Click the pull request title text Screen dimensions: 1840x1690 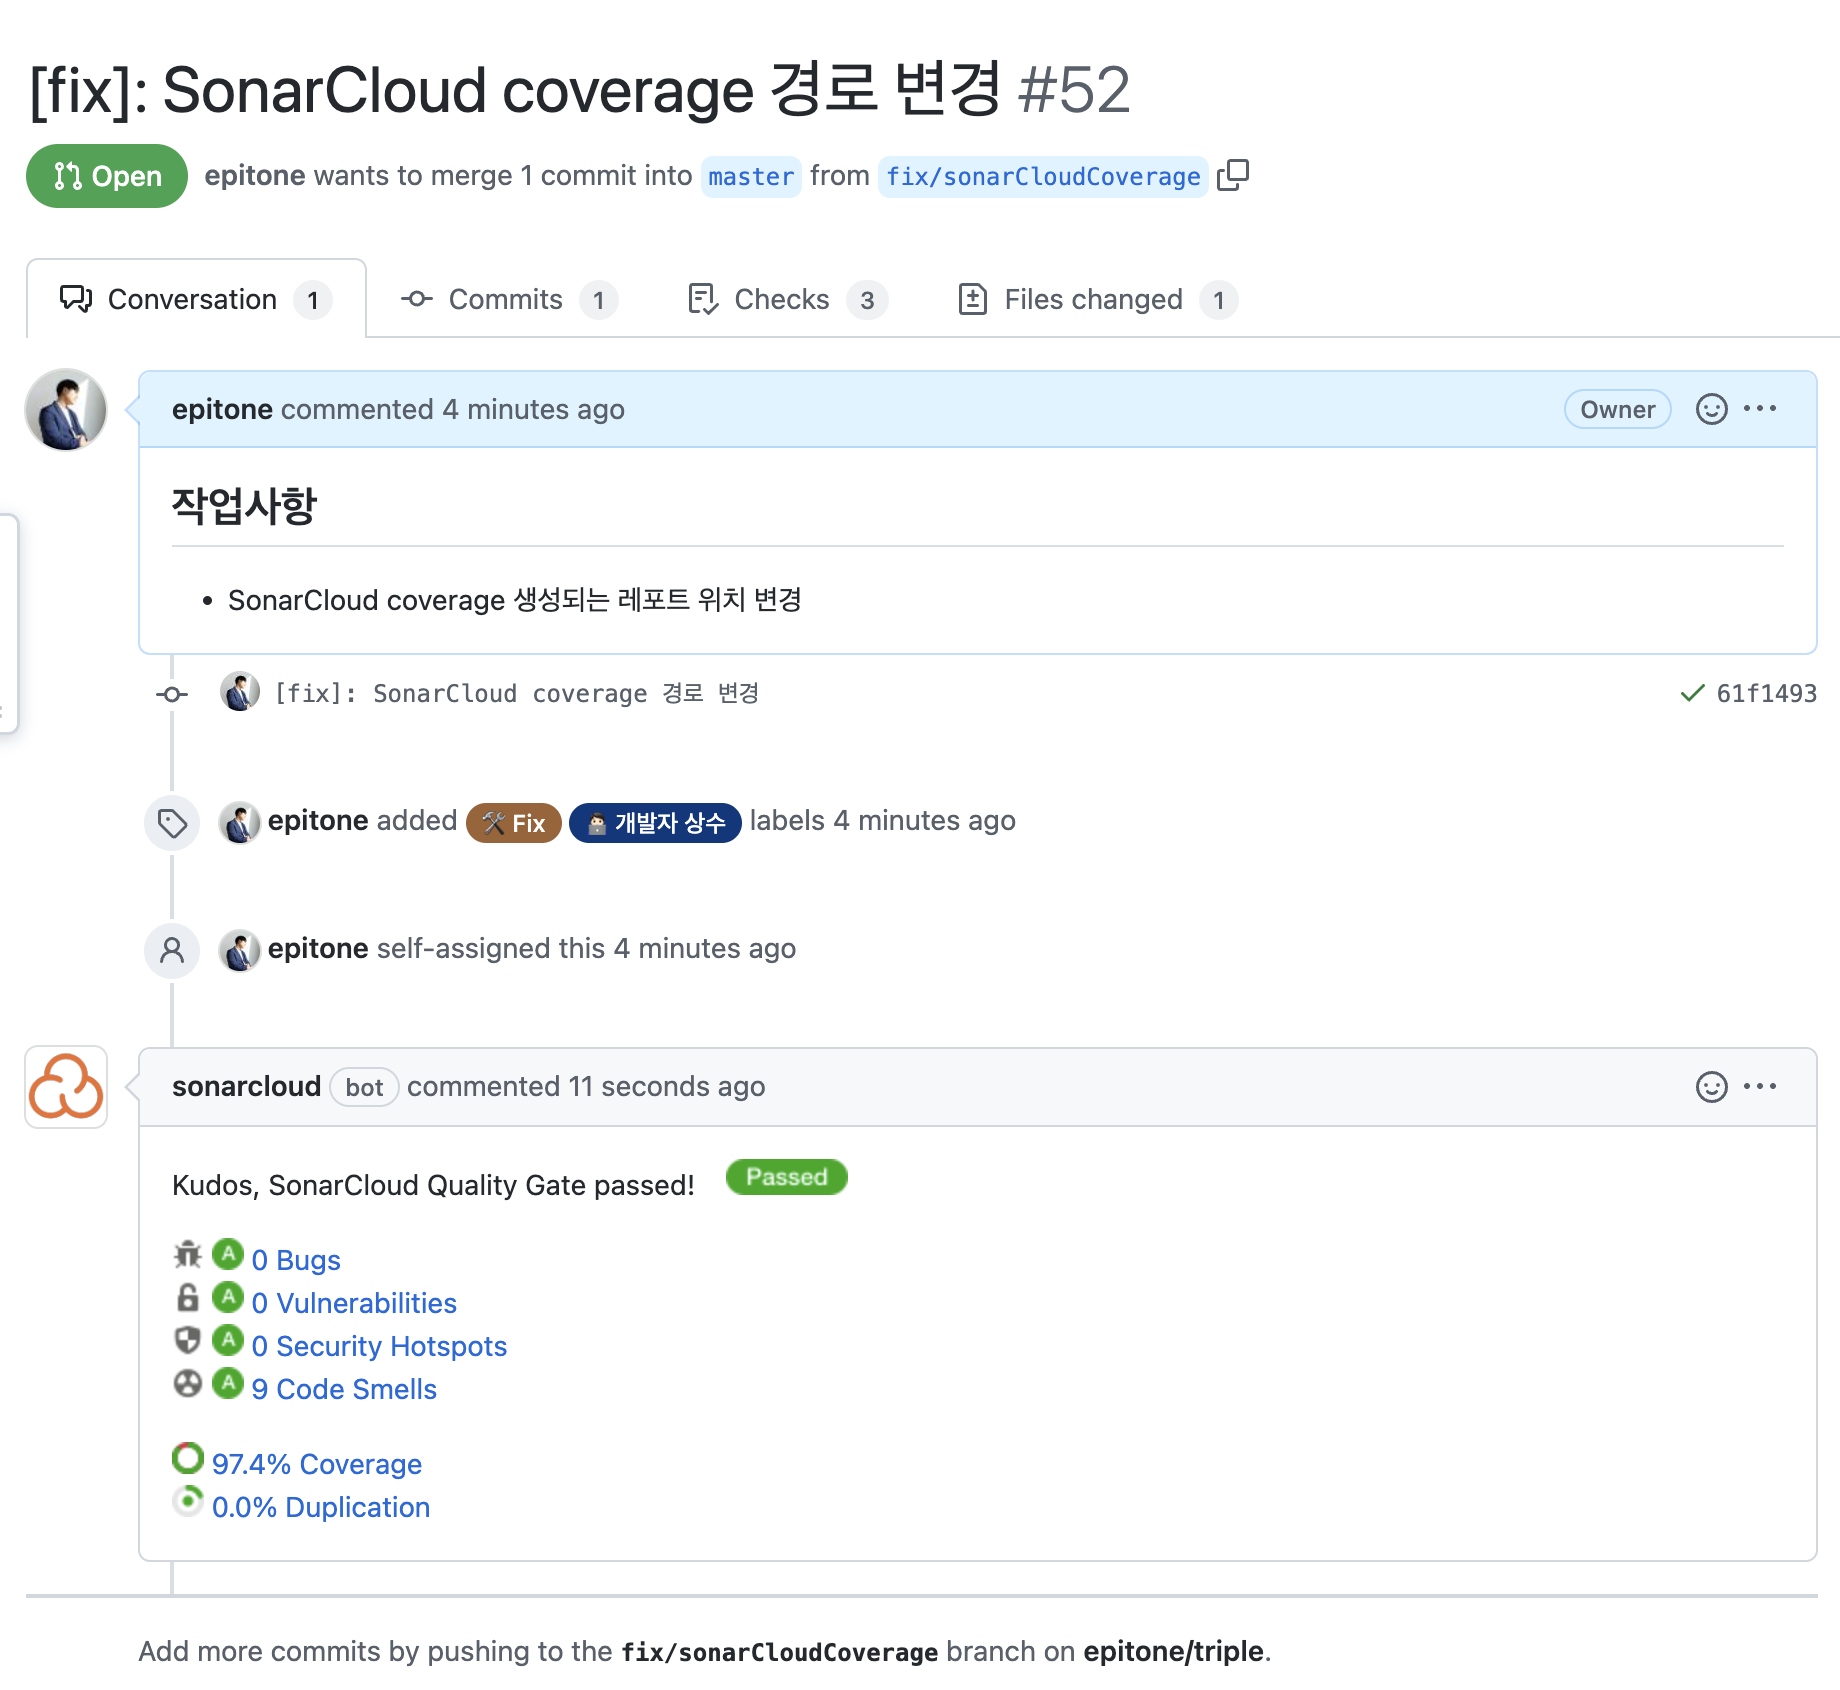[x=516, y=90]
